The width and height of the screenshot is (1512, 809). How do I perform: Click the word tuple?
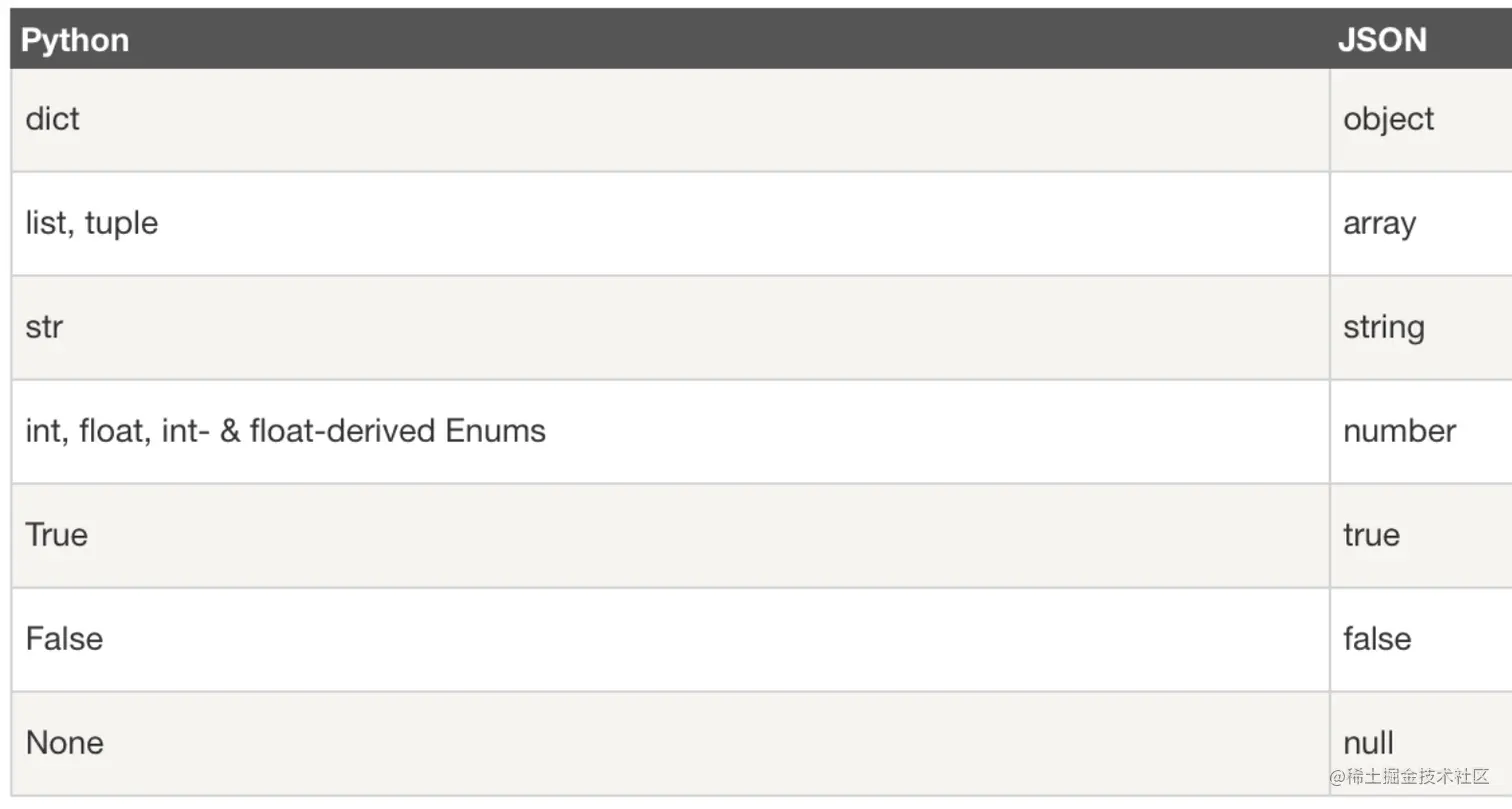(x=121, y=223)
